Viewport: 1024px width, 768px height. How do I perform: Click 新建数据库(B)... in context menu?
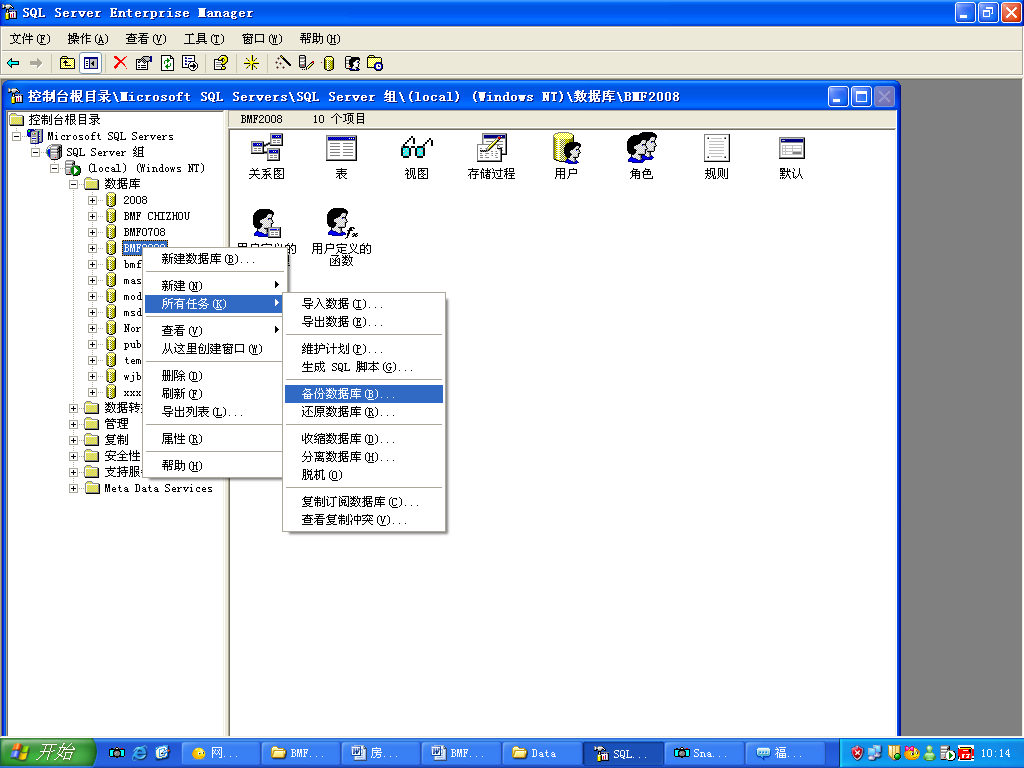(215, 259)
